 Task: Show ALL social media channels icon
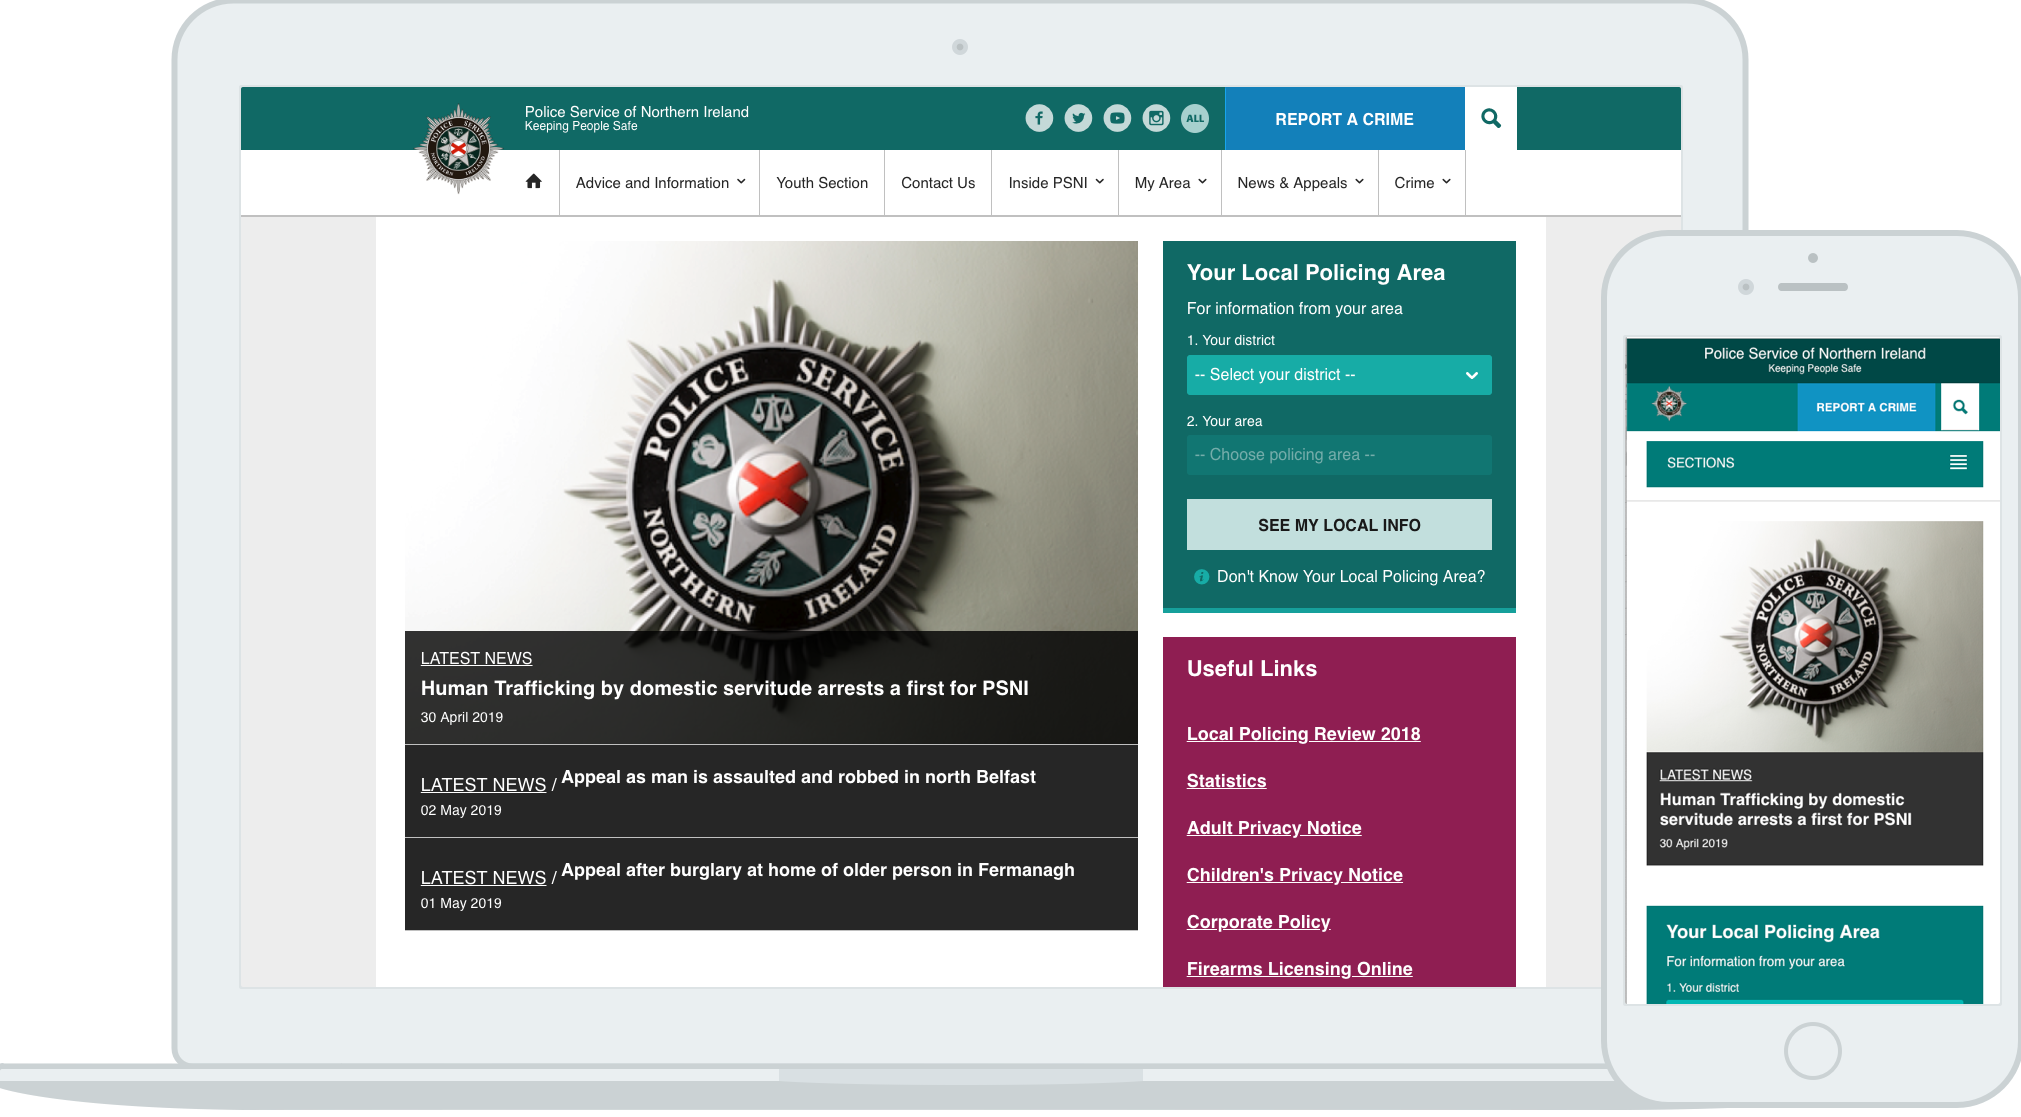coord(1195,118)
